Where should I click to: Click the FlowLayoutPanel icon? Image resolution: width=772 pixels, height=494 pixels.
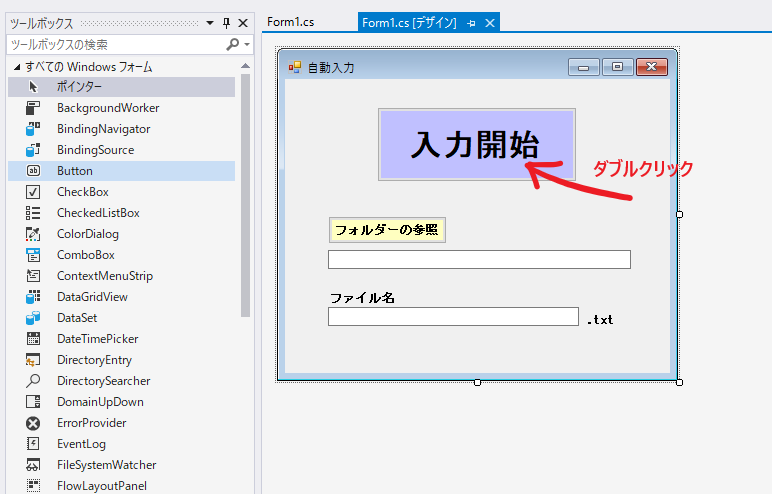[x=33, y=486]
